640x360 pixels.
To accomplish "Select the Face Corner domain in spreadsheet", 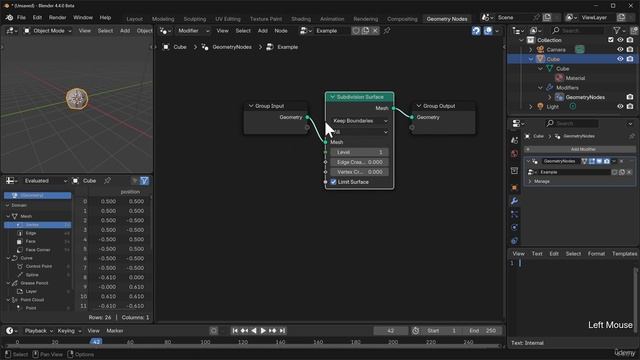I will click(x=38, y=250).
